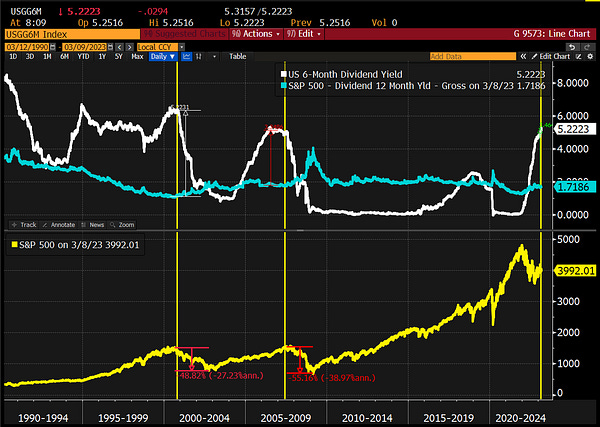The image size is (600, 427).
Task: Click the G 9573: Line Chart title
Action: [551, 34]
